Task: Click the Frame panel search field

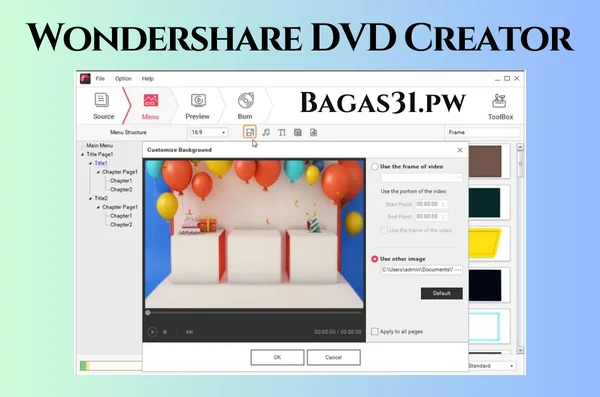Action: click(x=483, y=132)
